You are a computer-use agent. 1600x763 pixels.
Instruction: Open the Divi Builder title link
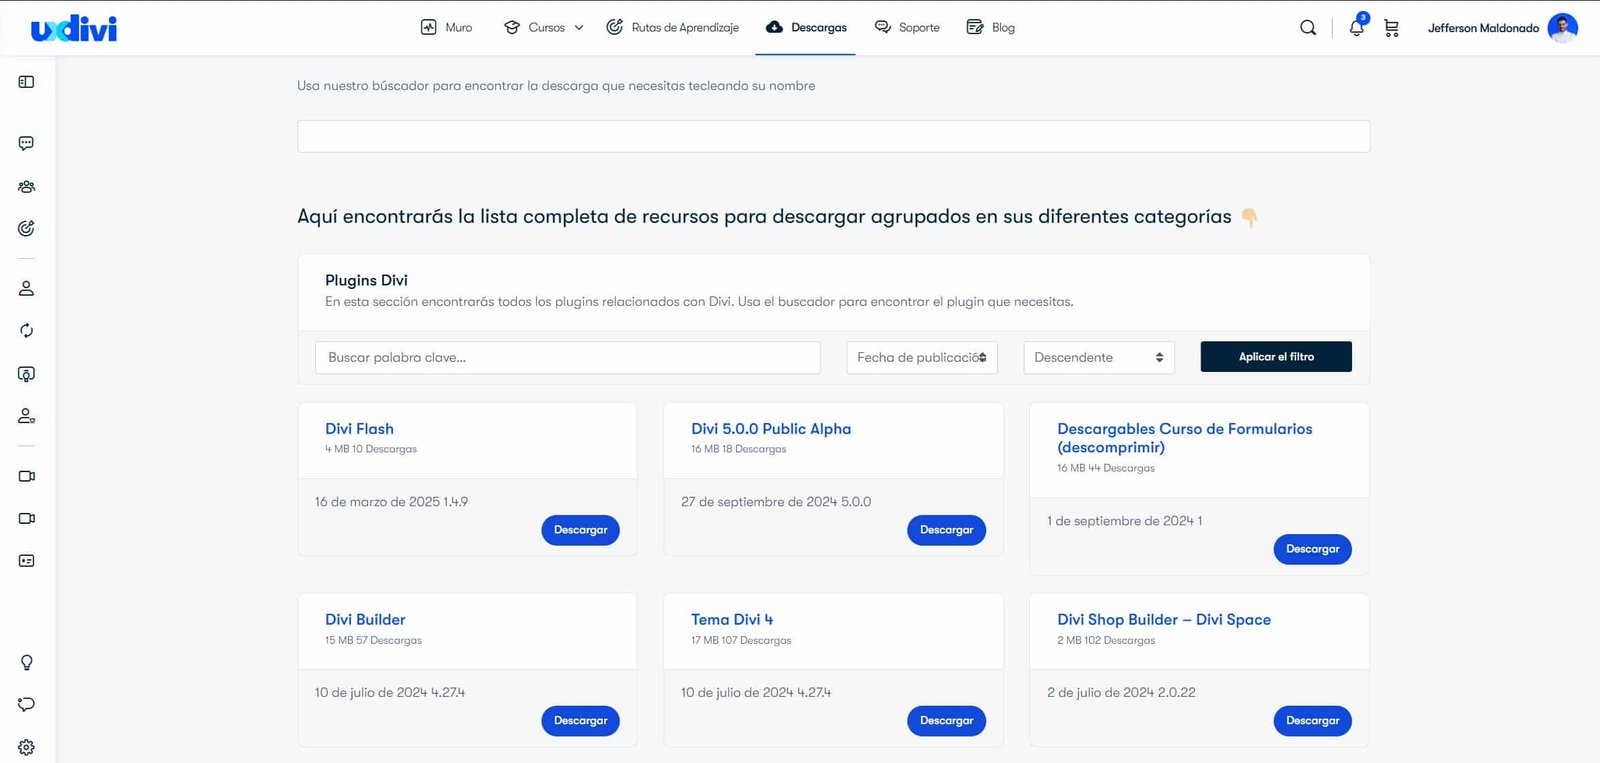point(365,620)
